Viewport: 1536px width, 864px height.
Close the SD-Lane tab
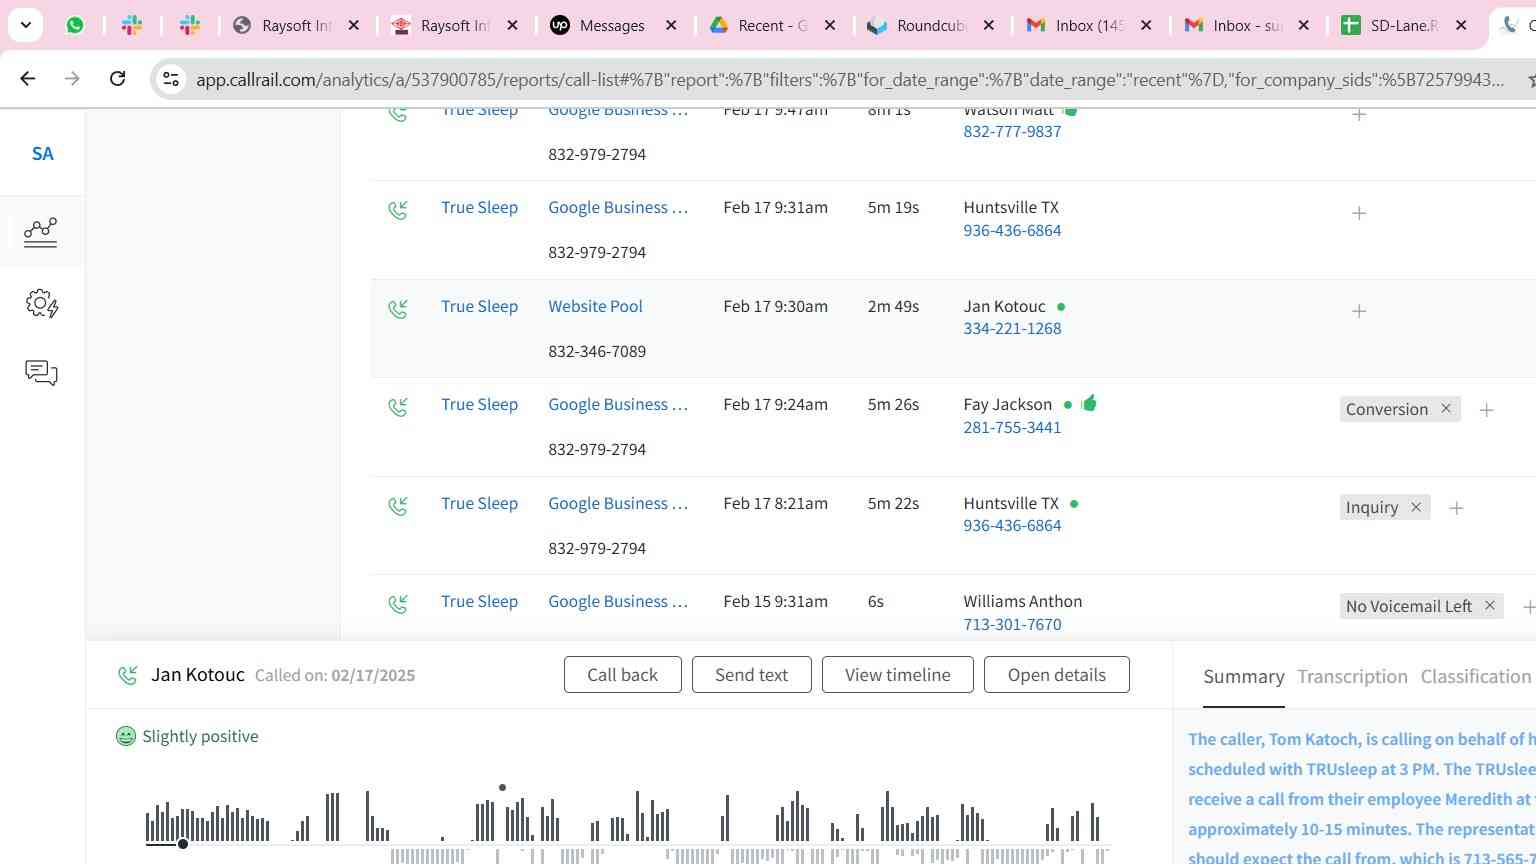[x=1461, y=25]
